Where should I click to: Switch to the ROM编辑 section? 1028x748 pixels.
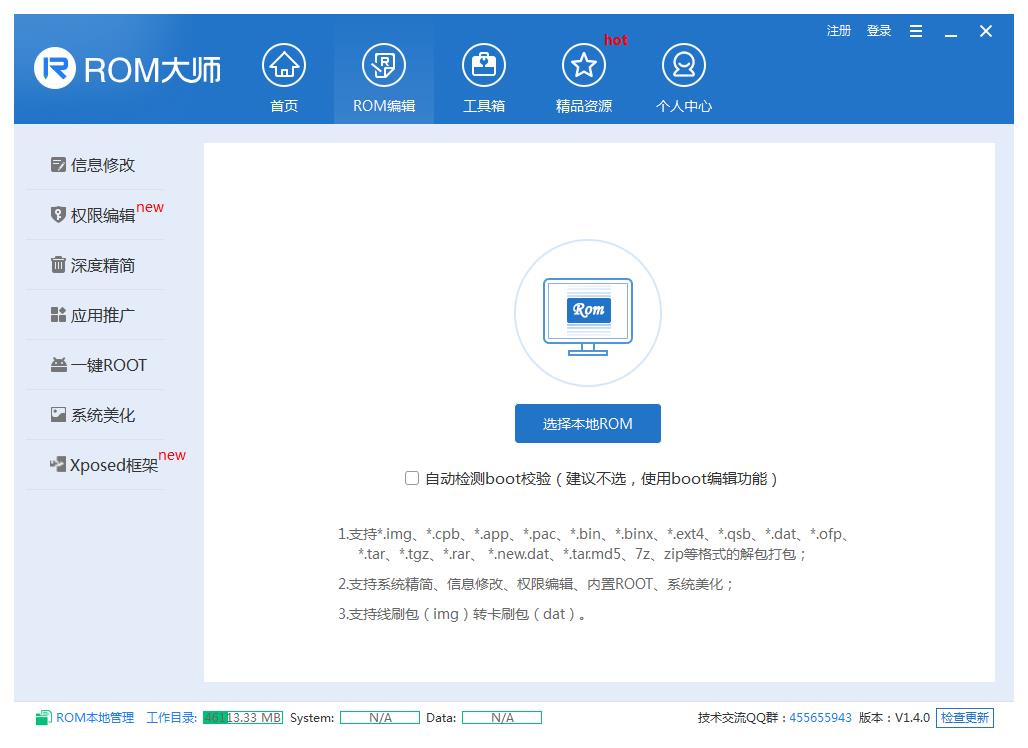tap(383, 75)
